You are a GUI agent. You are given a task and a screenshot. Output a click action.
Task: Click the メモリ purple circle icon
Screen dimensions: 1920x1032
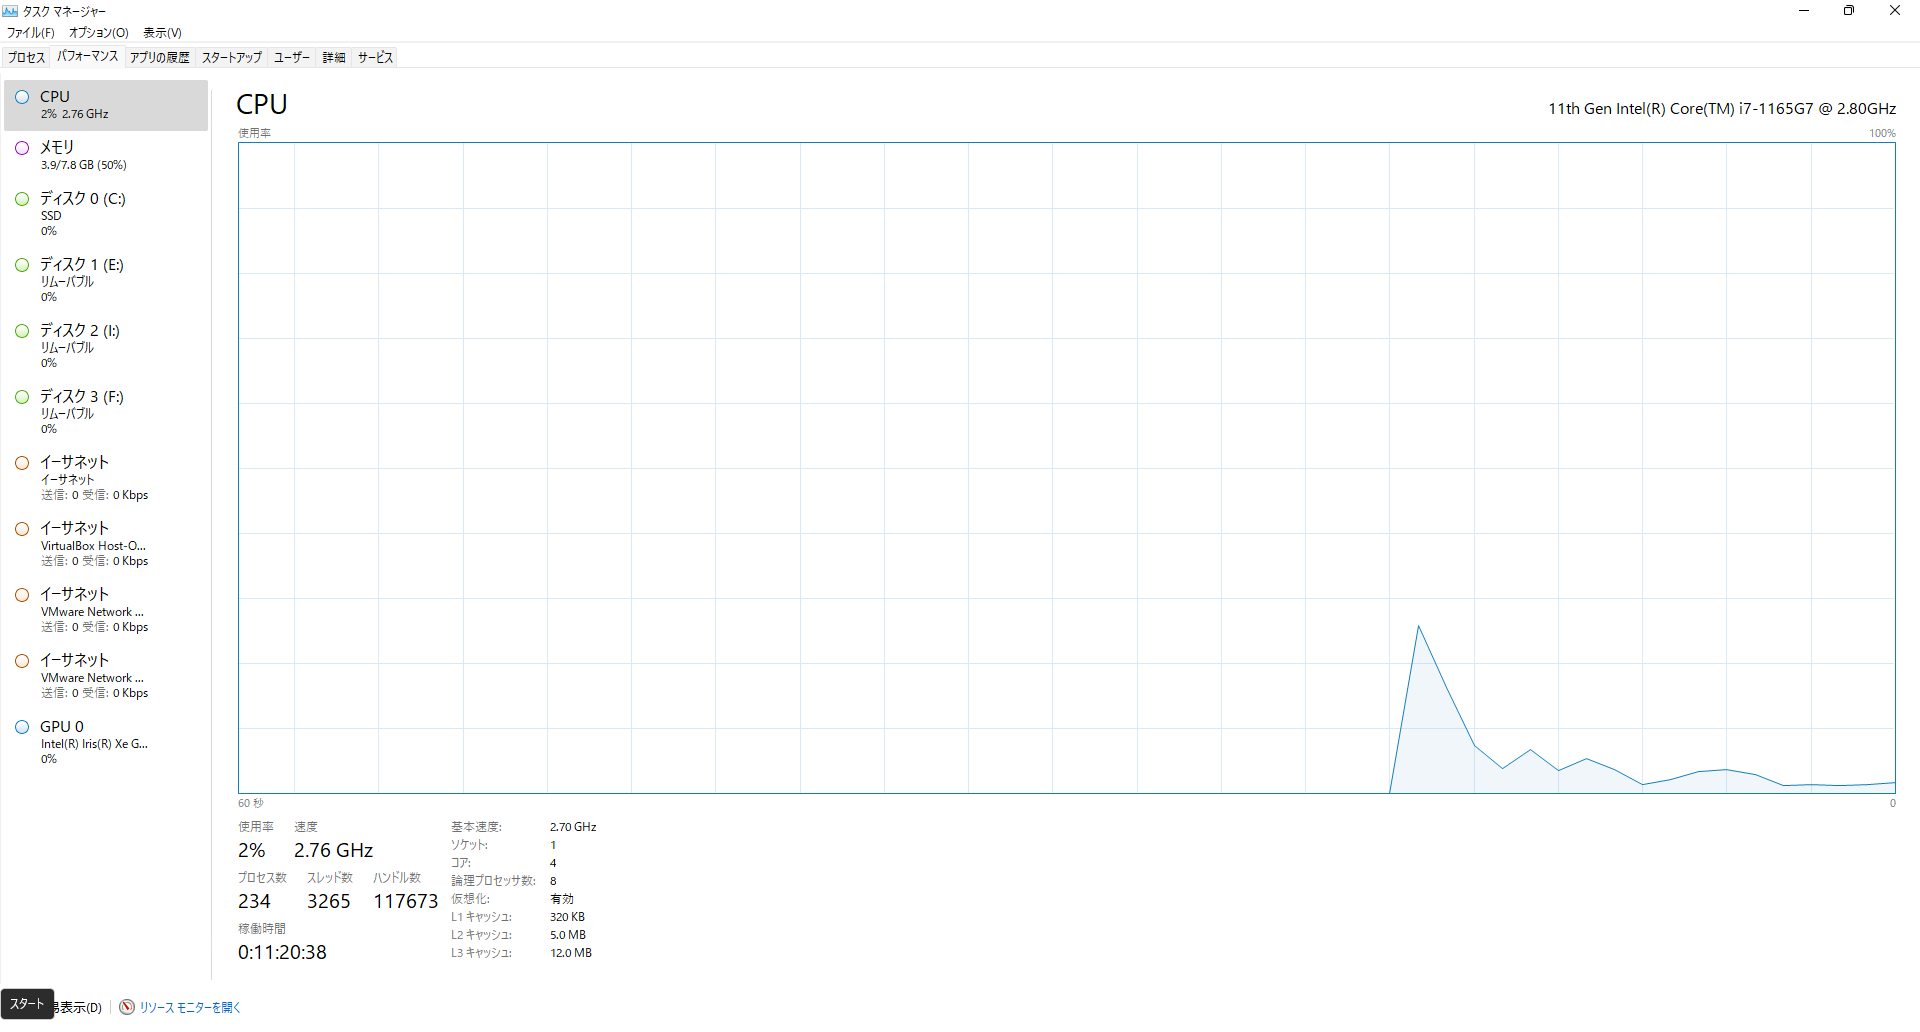22,148
